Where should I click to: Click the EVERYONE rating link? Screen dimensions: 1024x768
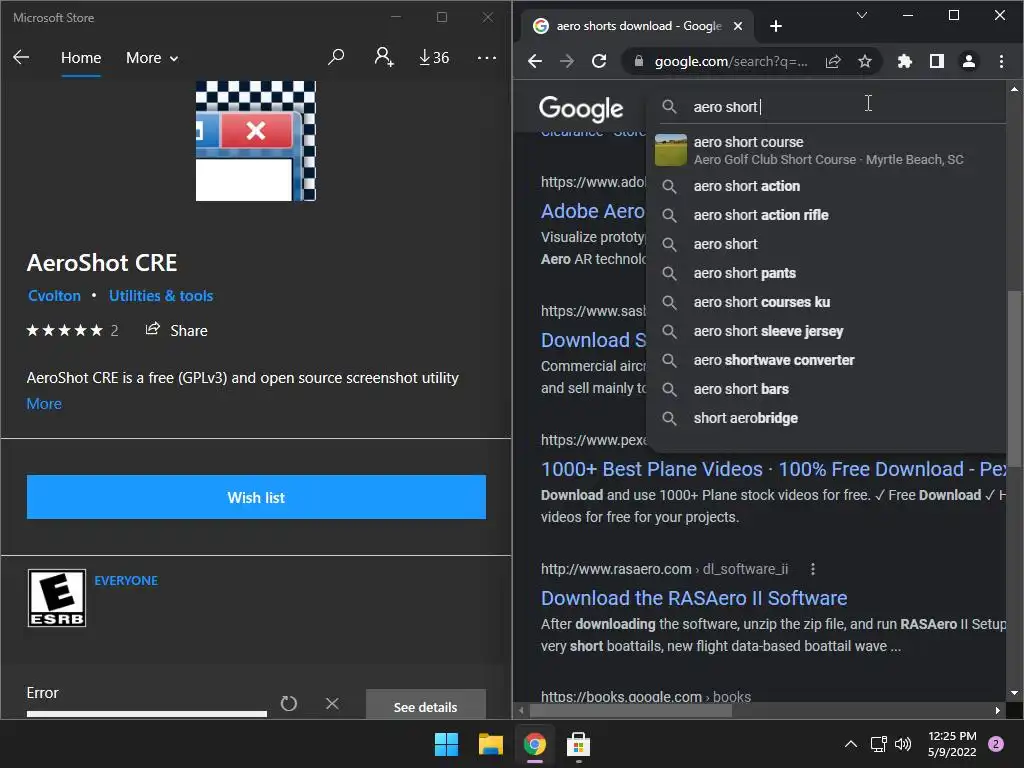(x=126, y=581)
